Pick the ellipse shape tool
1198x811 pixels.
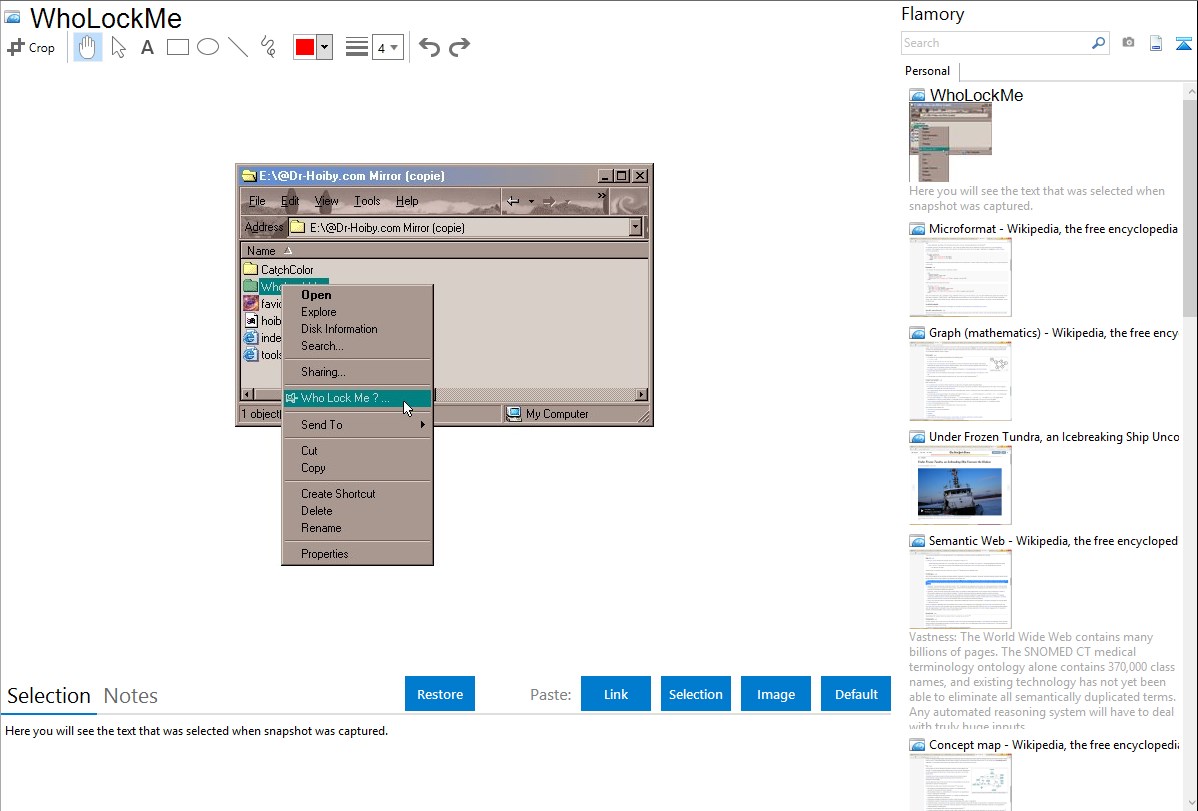pos(208,47)
